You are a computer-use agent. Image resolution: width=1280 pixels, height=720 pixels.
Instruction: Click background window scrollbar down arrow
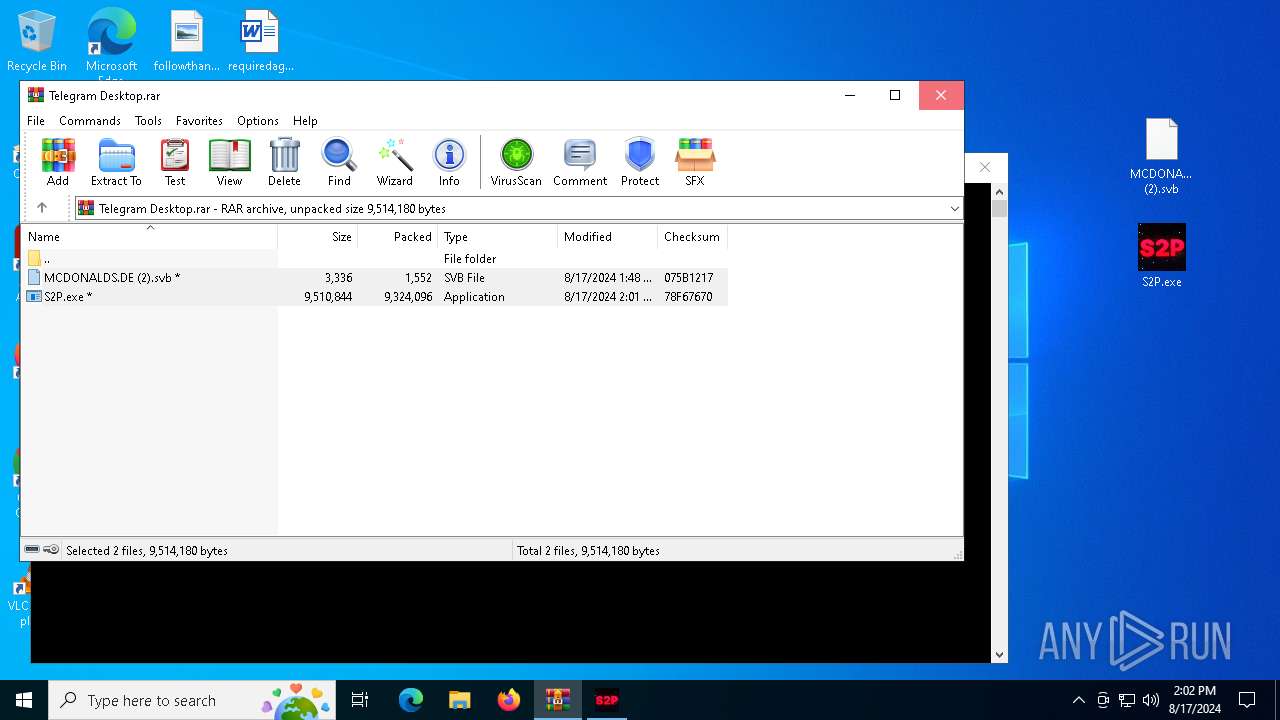click(999, 655)
